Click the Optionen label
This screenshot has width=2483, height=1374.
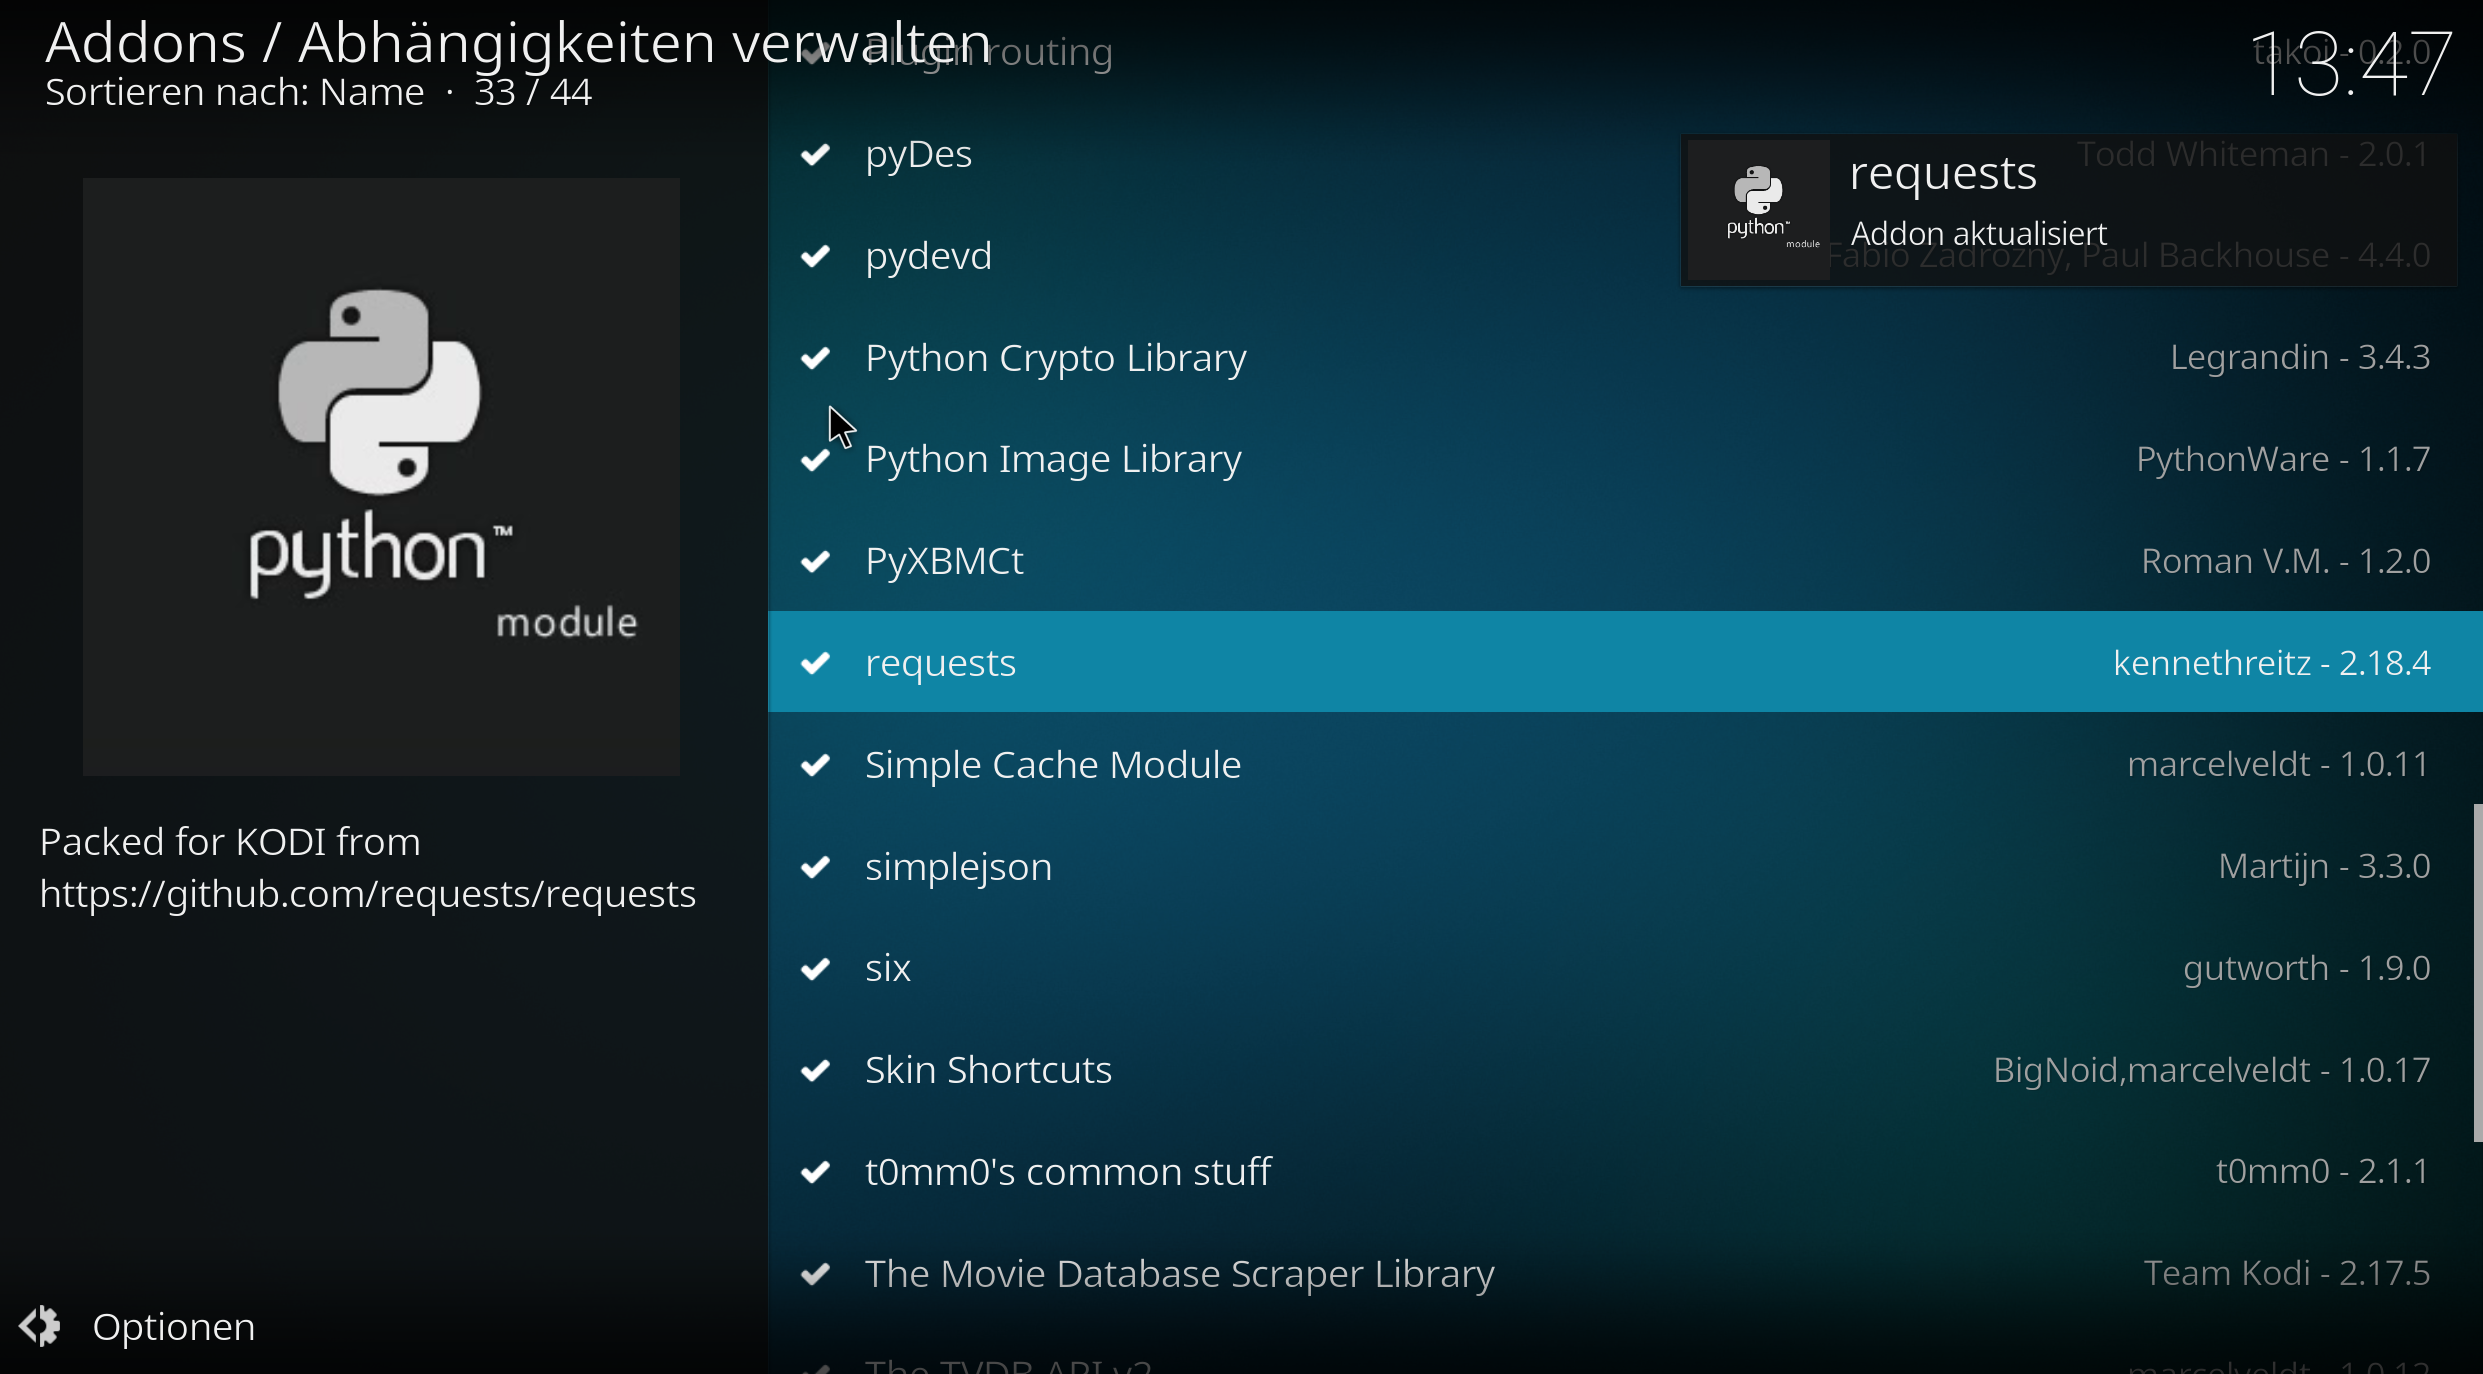pos(174,1327)
